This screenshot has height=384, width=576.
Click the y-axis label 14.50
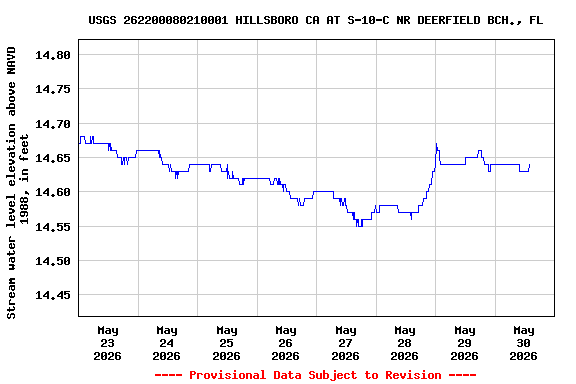point(53,261)
